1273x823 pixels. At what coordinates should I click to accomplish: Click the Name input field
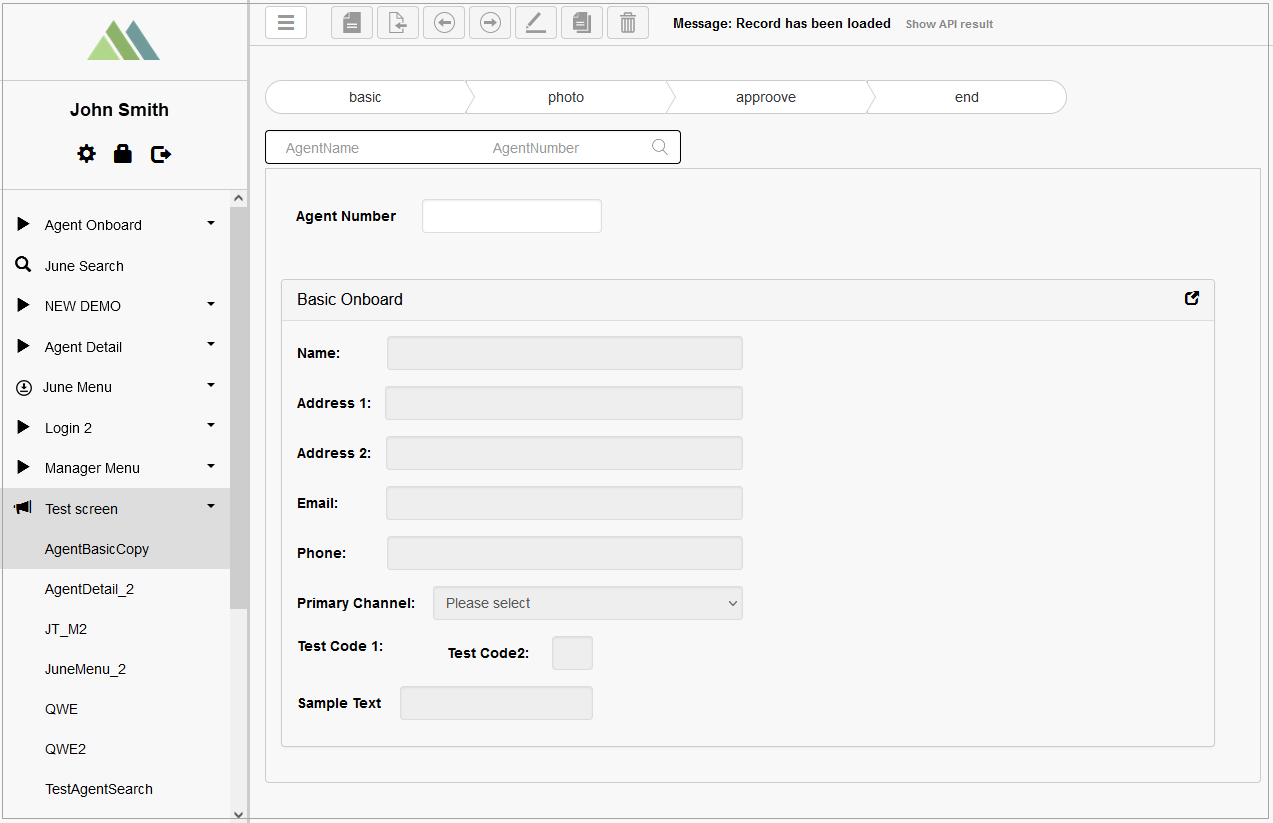coord(565,353)
